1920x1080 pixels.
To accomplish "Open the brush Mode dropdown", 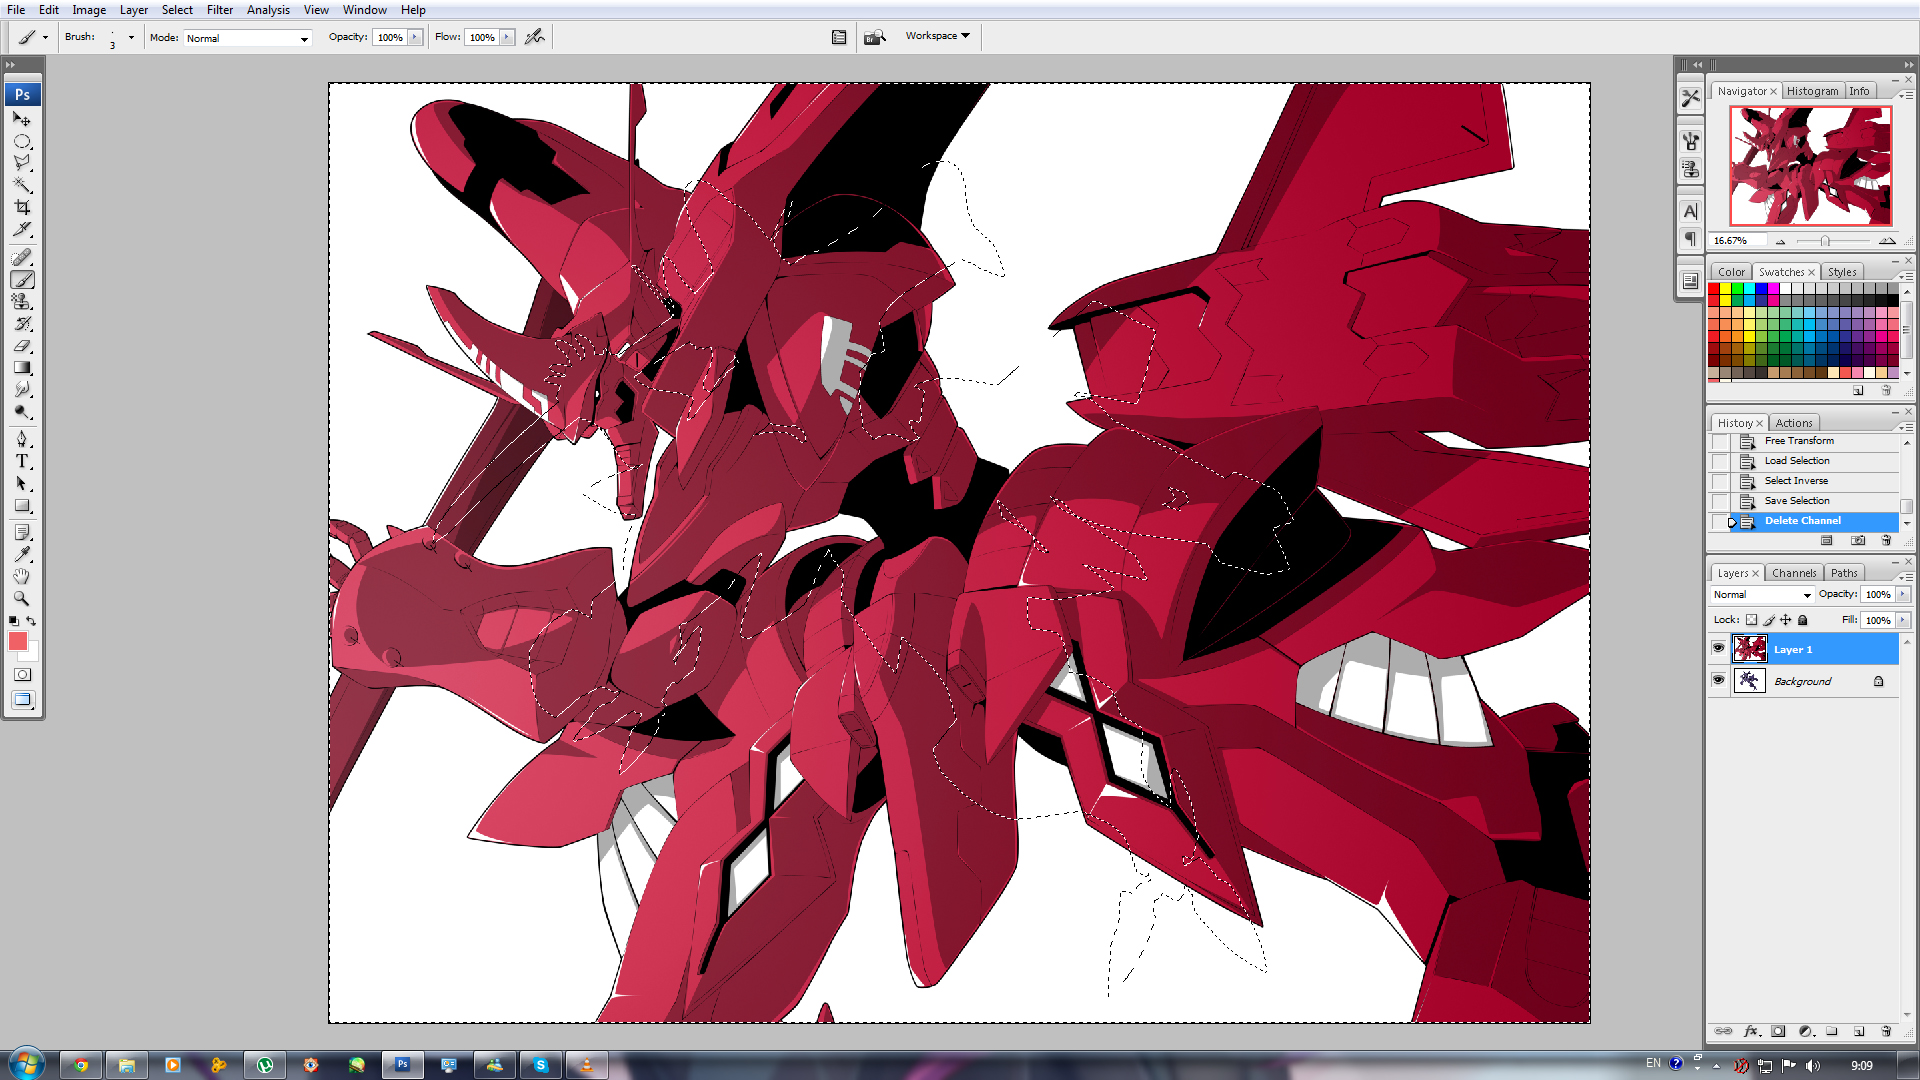I will point(248,38).
